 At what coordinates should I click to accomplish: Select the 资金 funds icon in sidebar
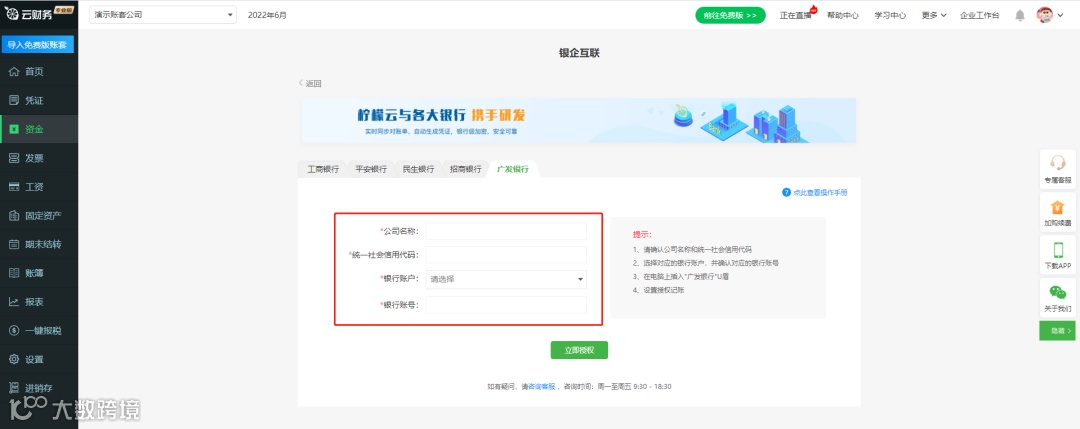pyautogui.click(x=14, y=129)
